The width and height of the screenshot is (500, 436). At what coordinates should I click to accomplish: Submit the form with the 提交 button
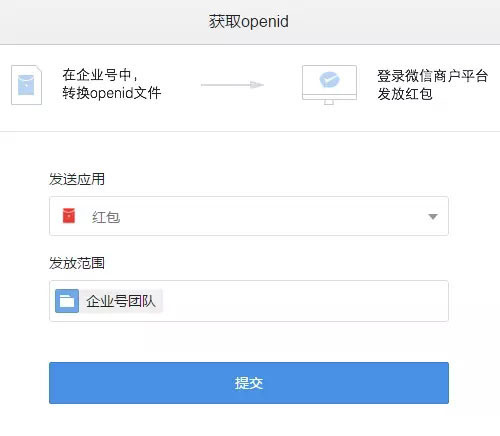click(249, 383)
